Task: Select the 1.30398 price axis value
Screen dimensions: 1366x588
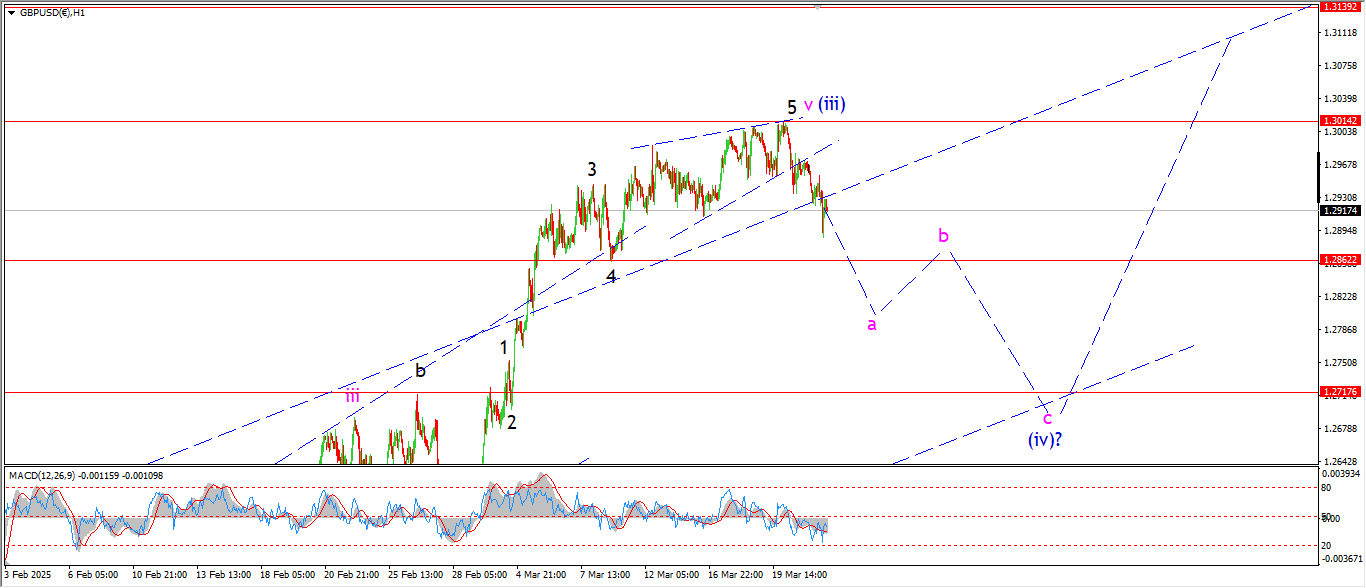Action: pyautogui.click(x=1338, y=99)
